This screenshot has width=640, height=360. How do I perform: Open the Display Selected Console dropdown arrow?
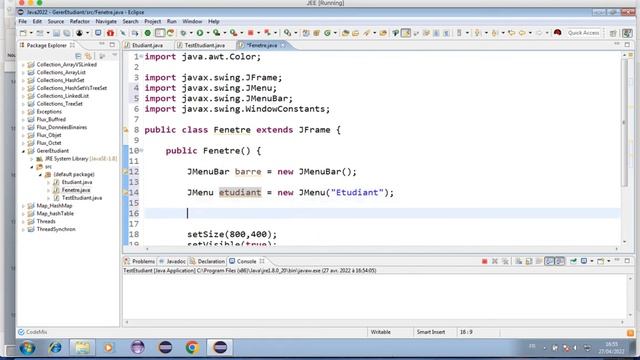tap(591, 261)
